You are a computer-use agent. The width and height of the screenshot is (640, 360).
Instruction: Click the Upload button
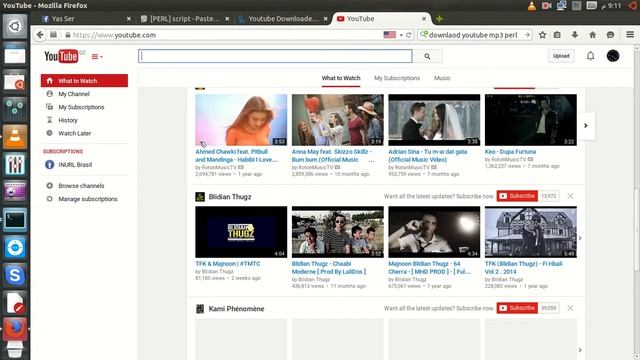pos(561,56)
